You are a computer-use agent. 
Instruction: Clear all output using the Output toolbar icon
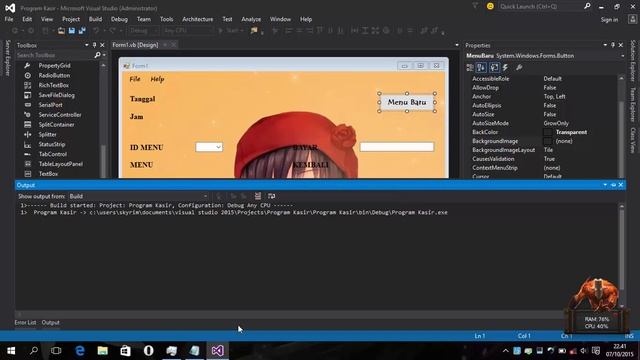pyautogui.click(x=258, y=196)
